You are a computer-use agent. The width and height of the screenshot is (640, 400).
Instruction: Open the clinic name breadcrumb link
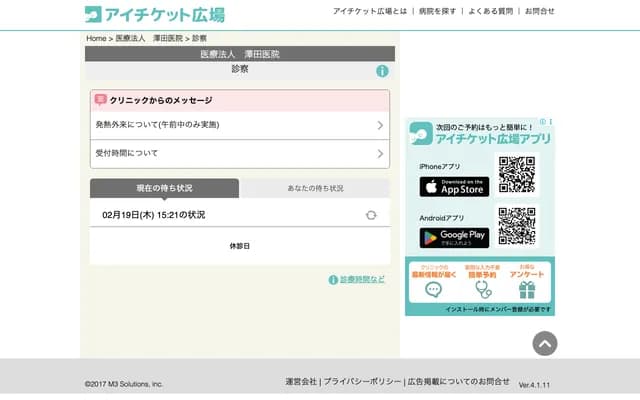[x=149, y=38]
